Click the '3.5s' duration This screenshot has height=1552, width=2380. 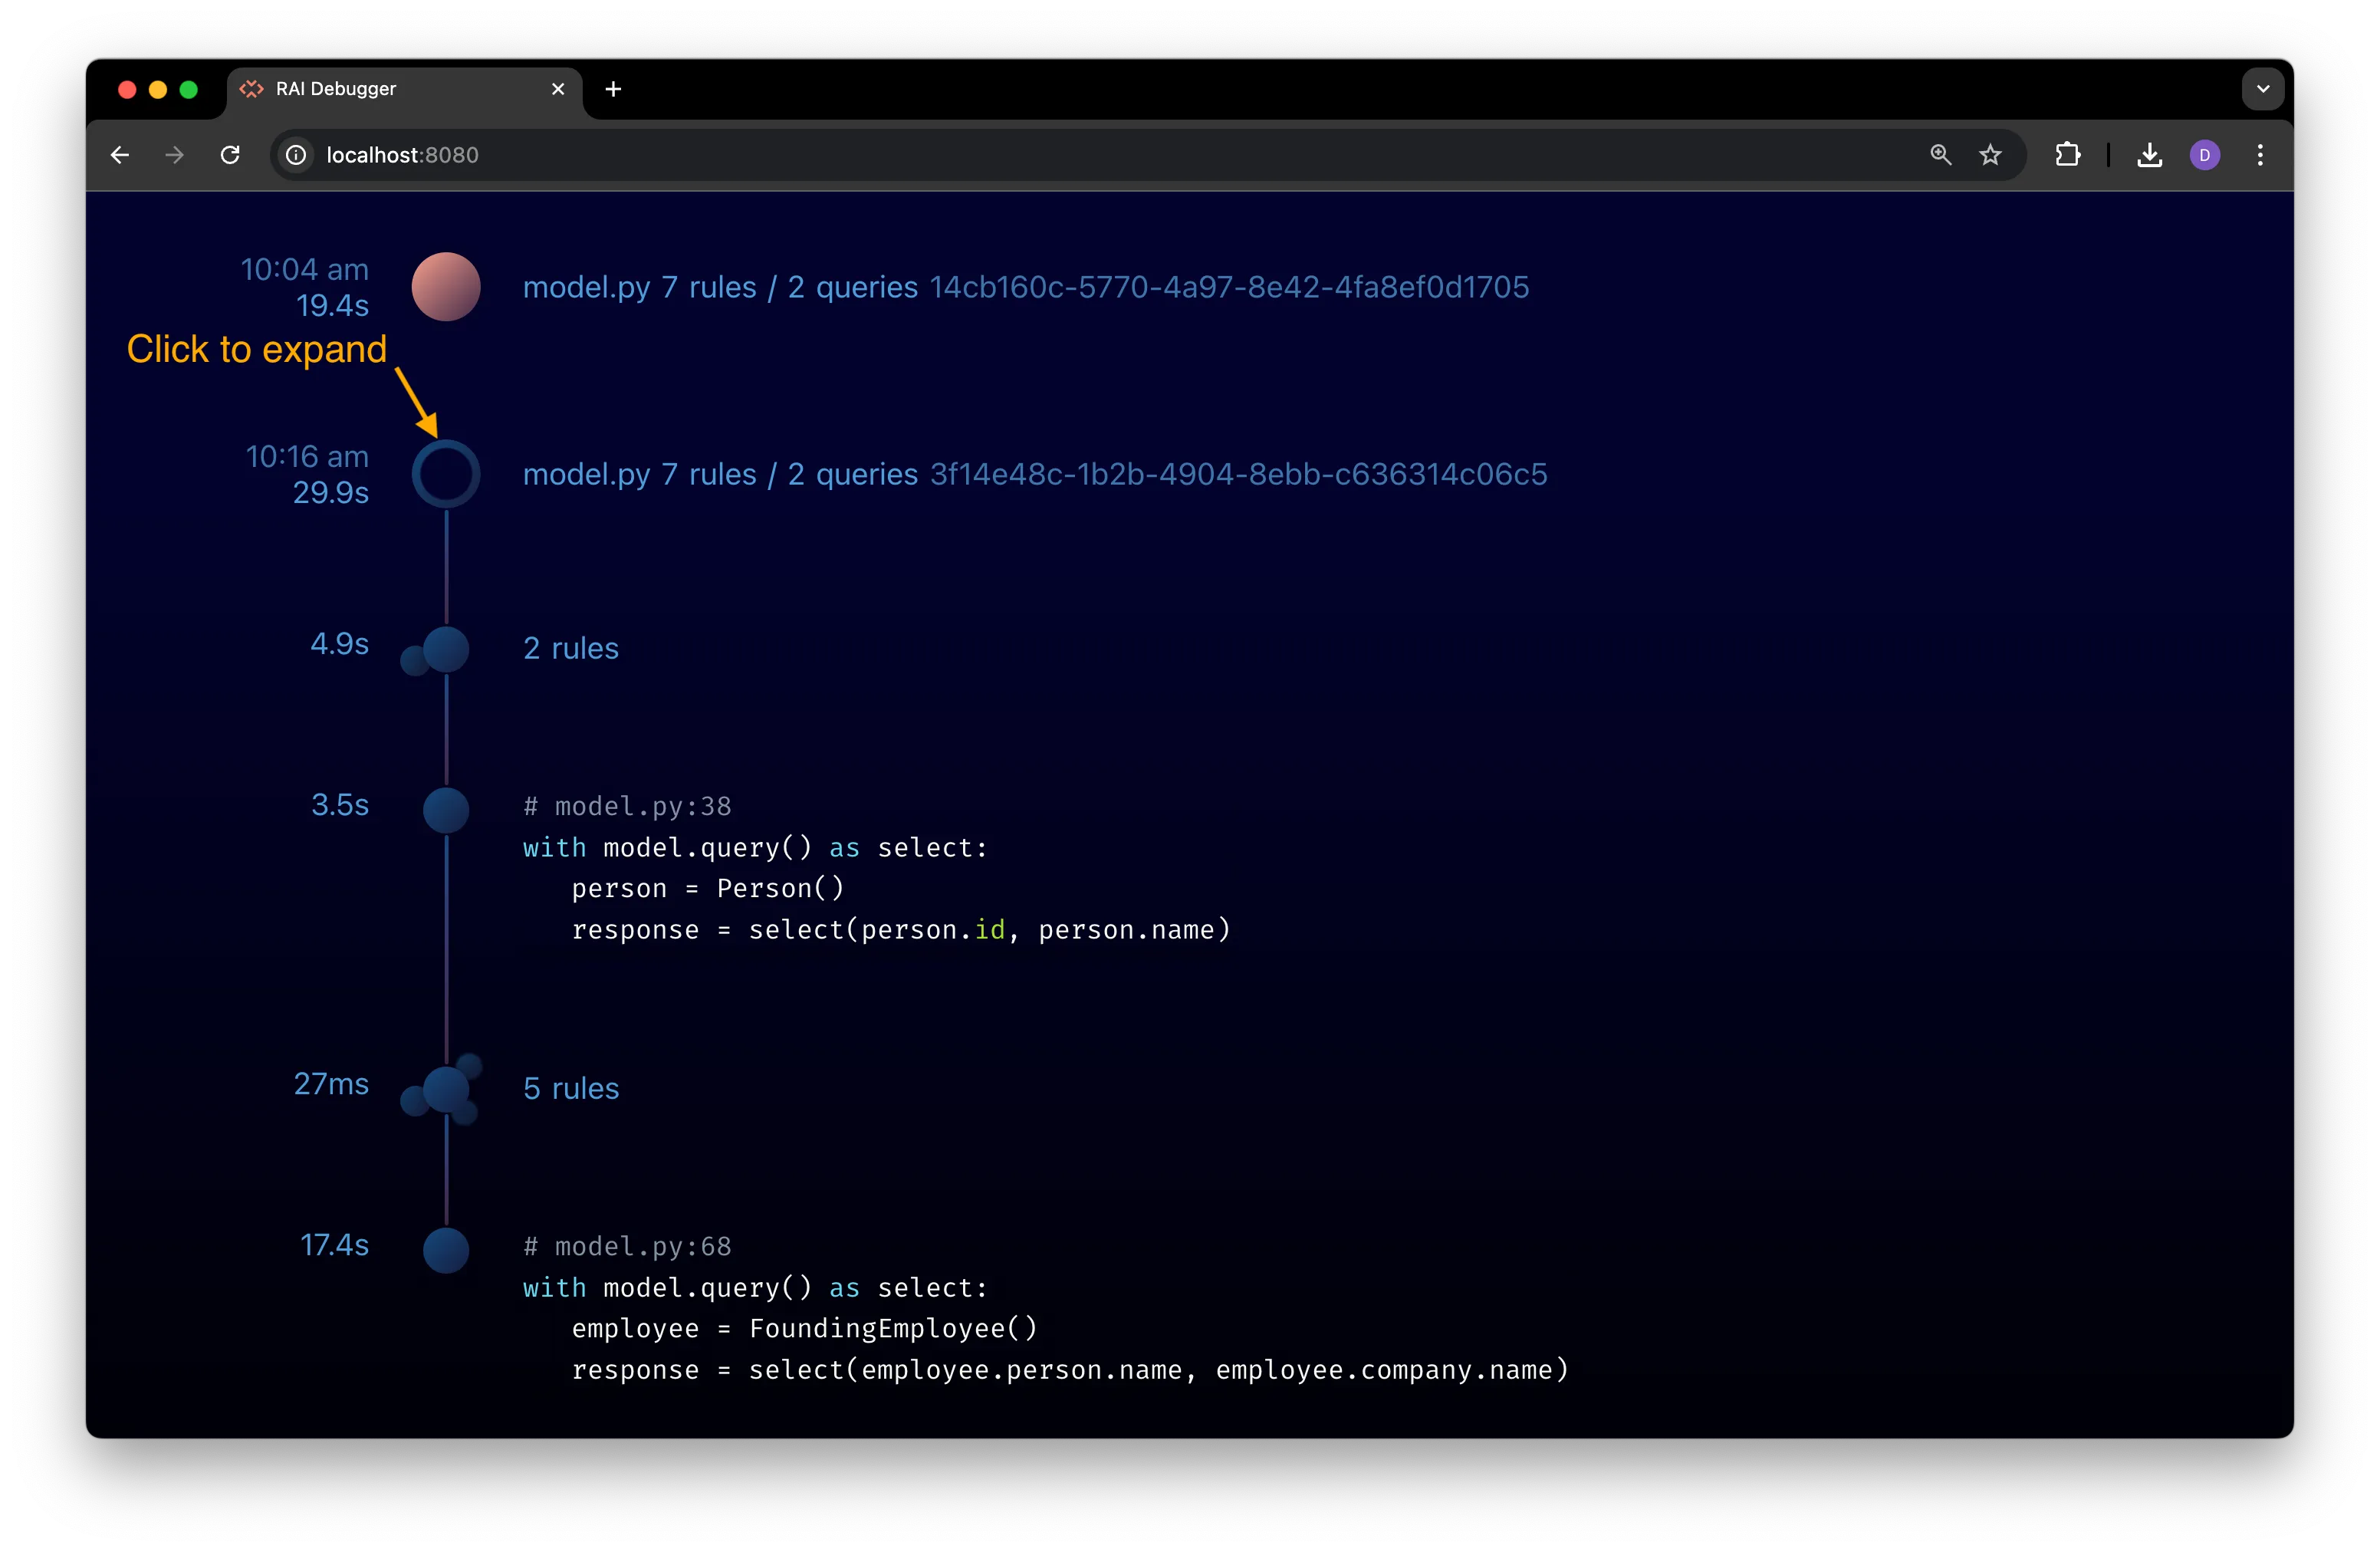point(340,805)
